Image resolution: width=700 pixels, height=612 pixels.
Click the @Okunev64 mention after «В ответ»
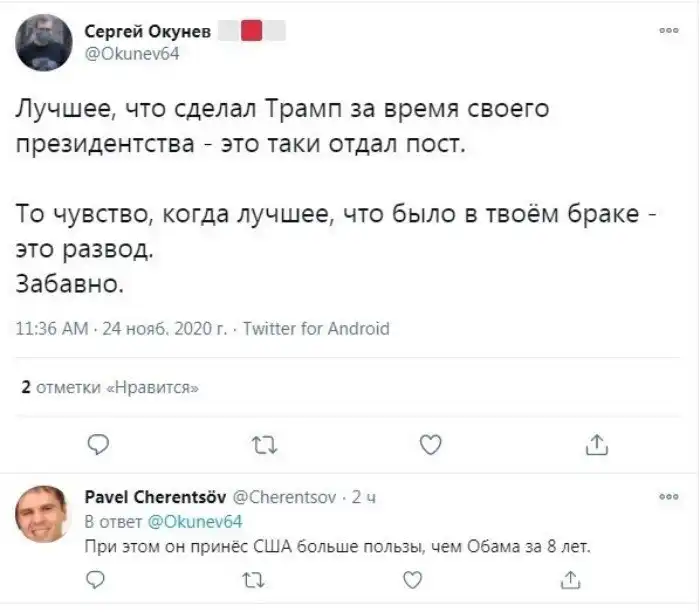click(x=195, y=521)
